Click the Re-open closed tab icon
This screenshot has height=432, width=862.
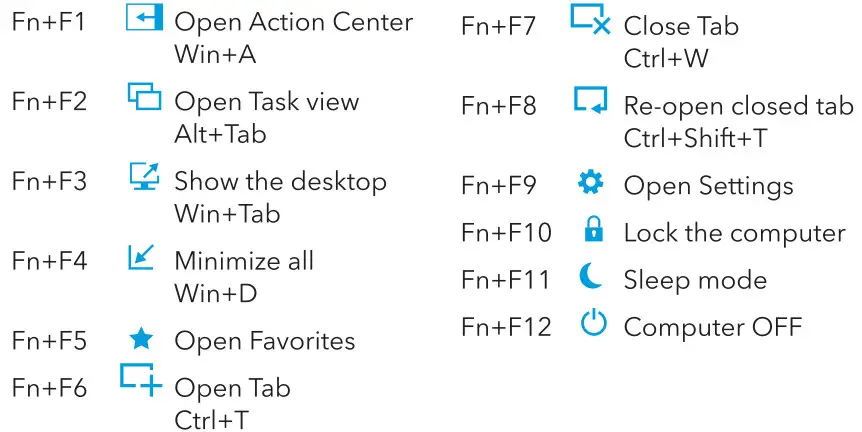tap(591, 100)
